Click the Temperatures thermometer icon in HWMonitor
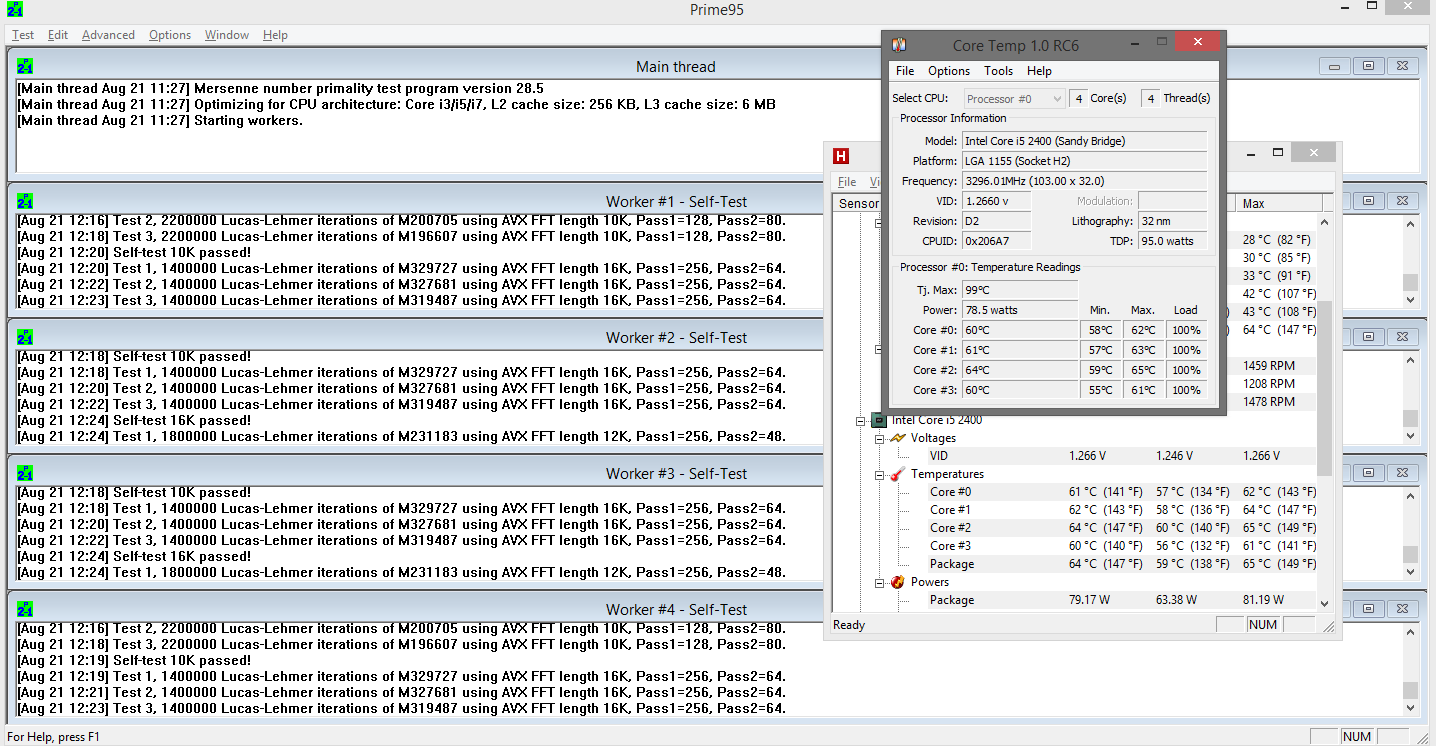 click(x=897, y=474)
